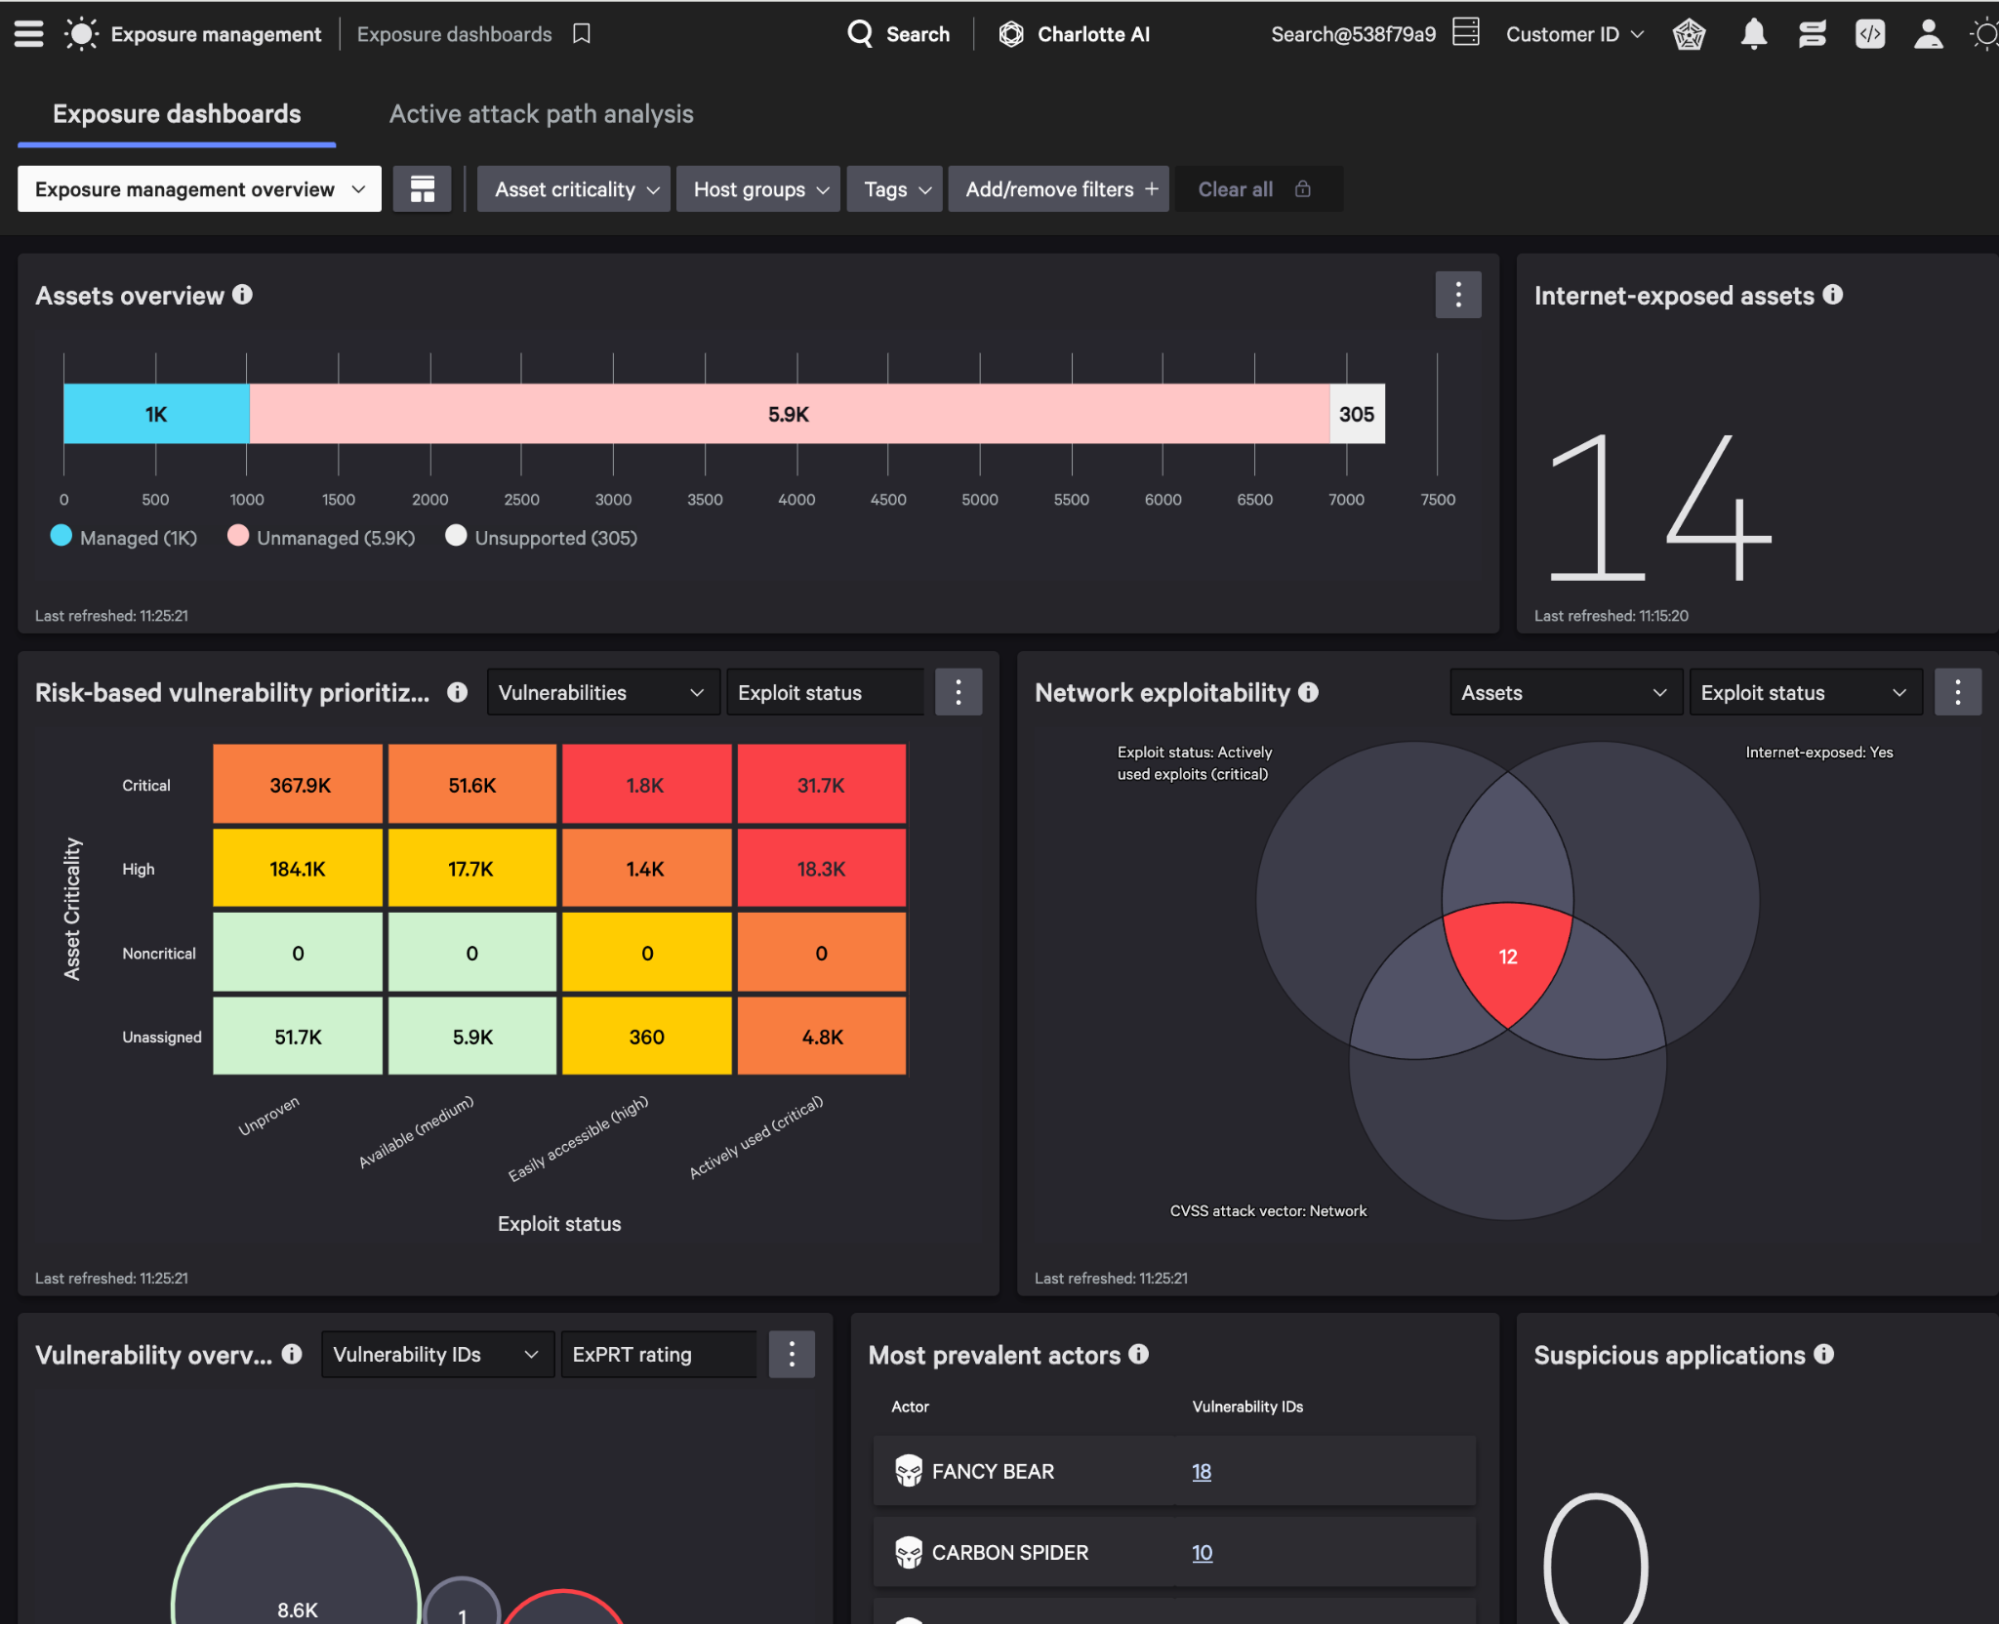Click Search@538f79a9 tenant label
Image resolution: width=1999 pixels, height=1625 pixels.
tap(1353, 34)
